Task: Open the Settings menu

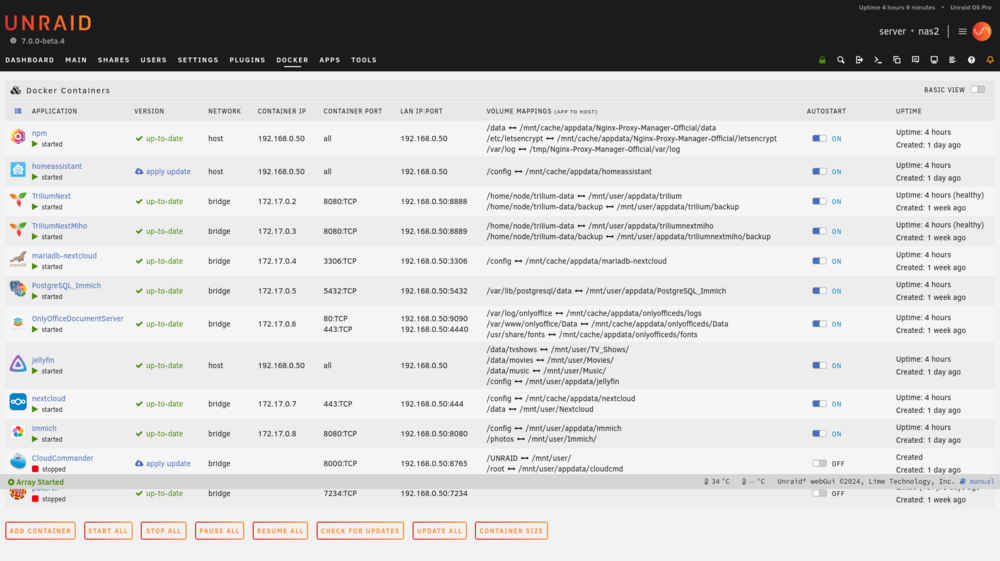Action: point(198,60)
